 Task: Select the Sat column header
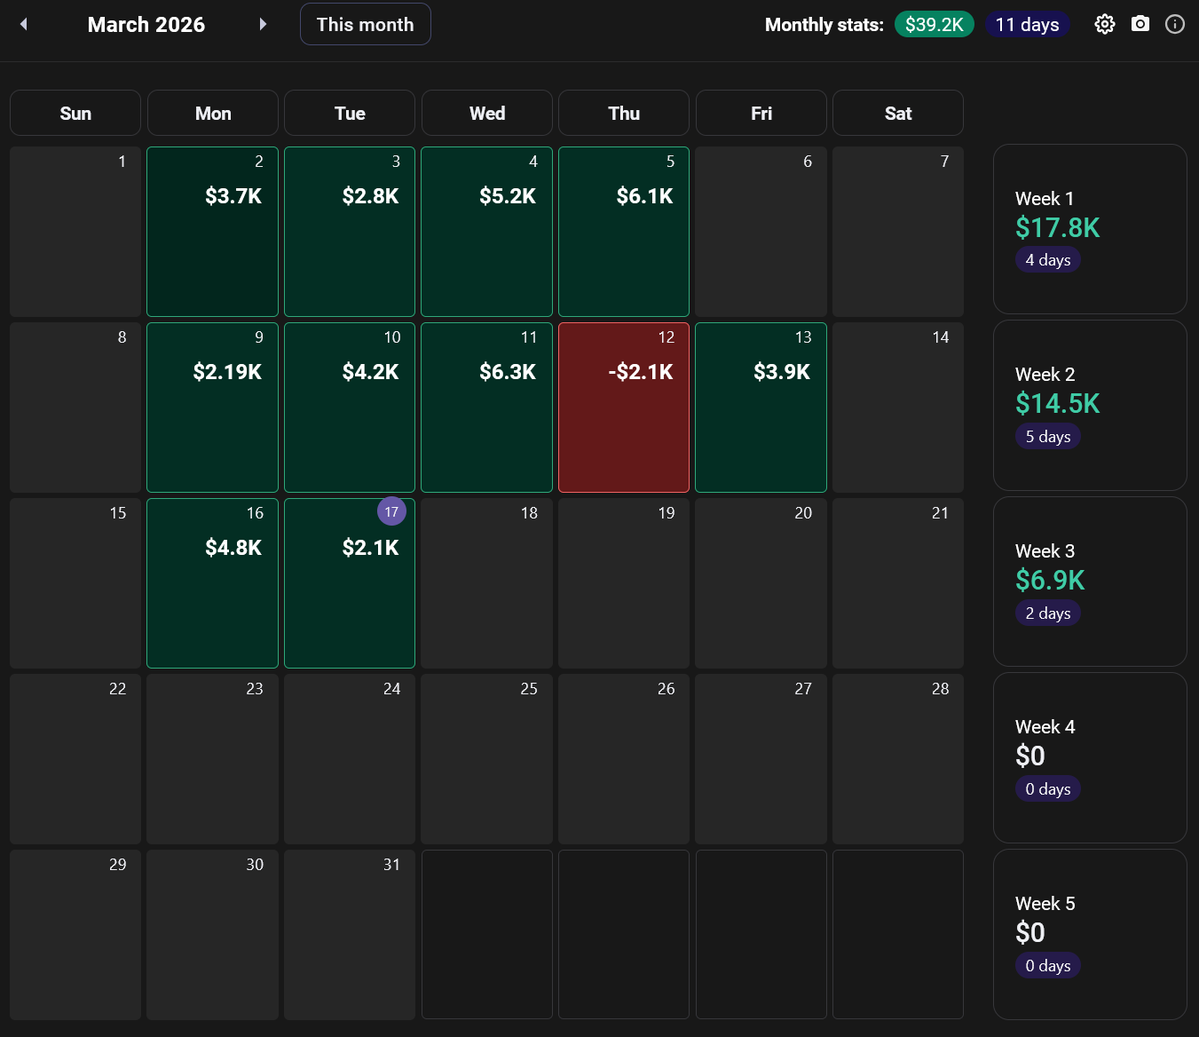[x=898, y=113]
